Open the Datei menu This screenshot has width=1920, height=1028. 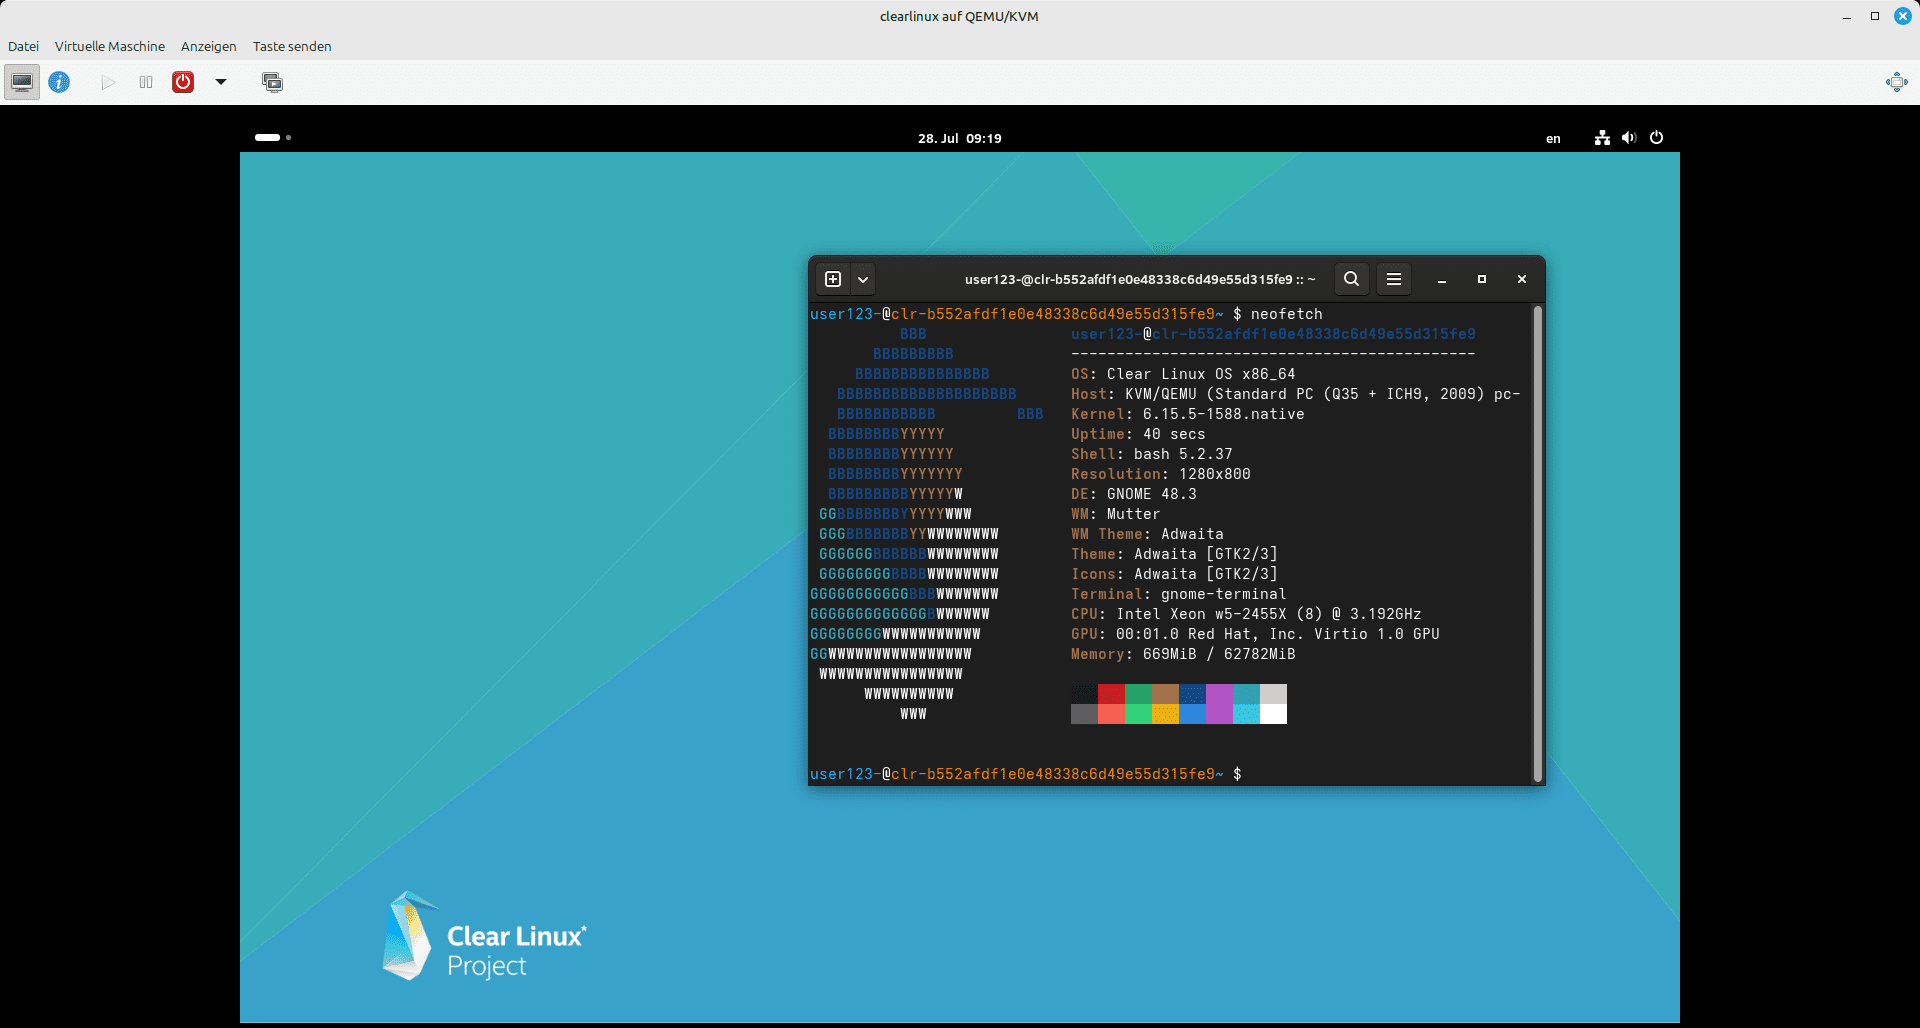[x=23, y=46]
